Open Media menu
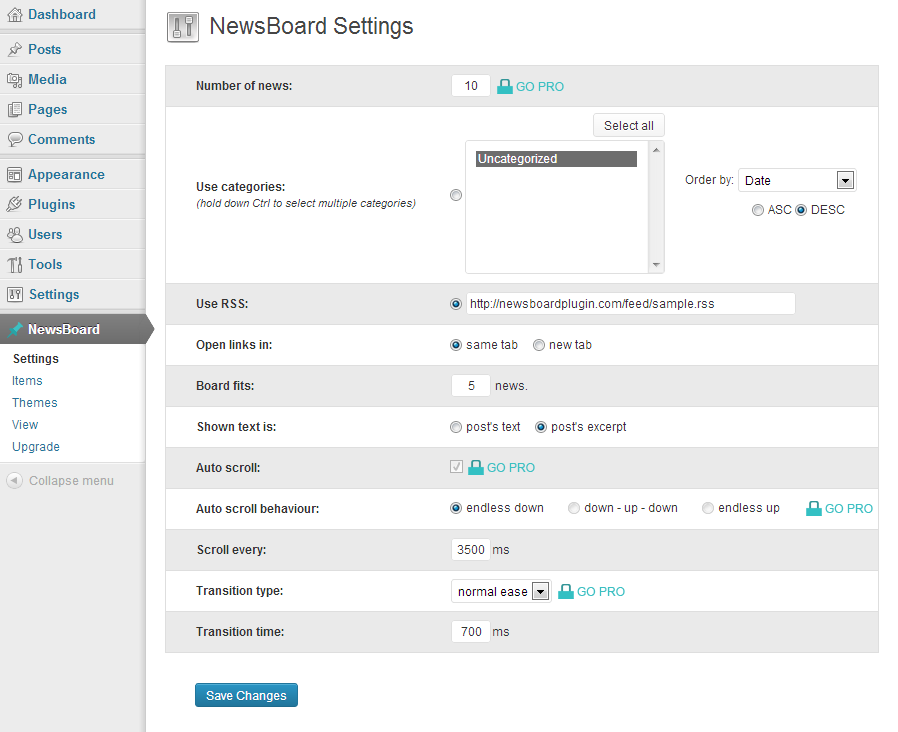The height and width of the screenshot is (732, 898). 48,79
